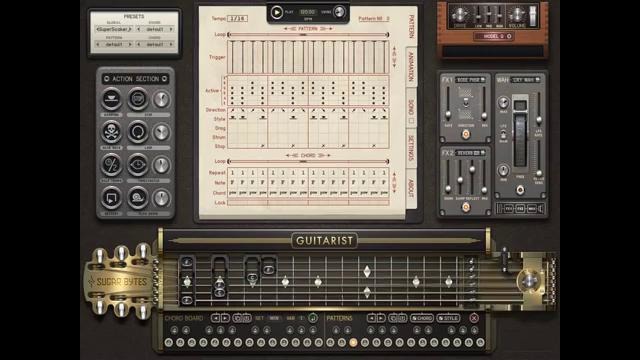Click the snail Slow Down action button

tap(138, 198)
